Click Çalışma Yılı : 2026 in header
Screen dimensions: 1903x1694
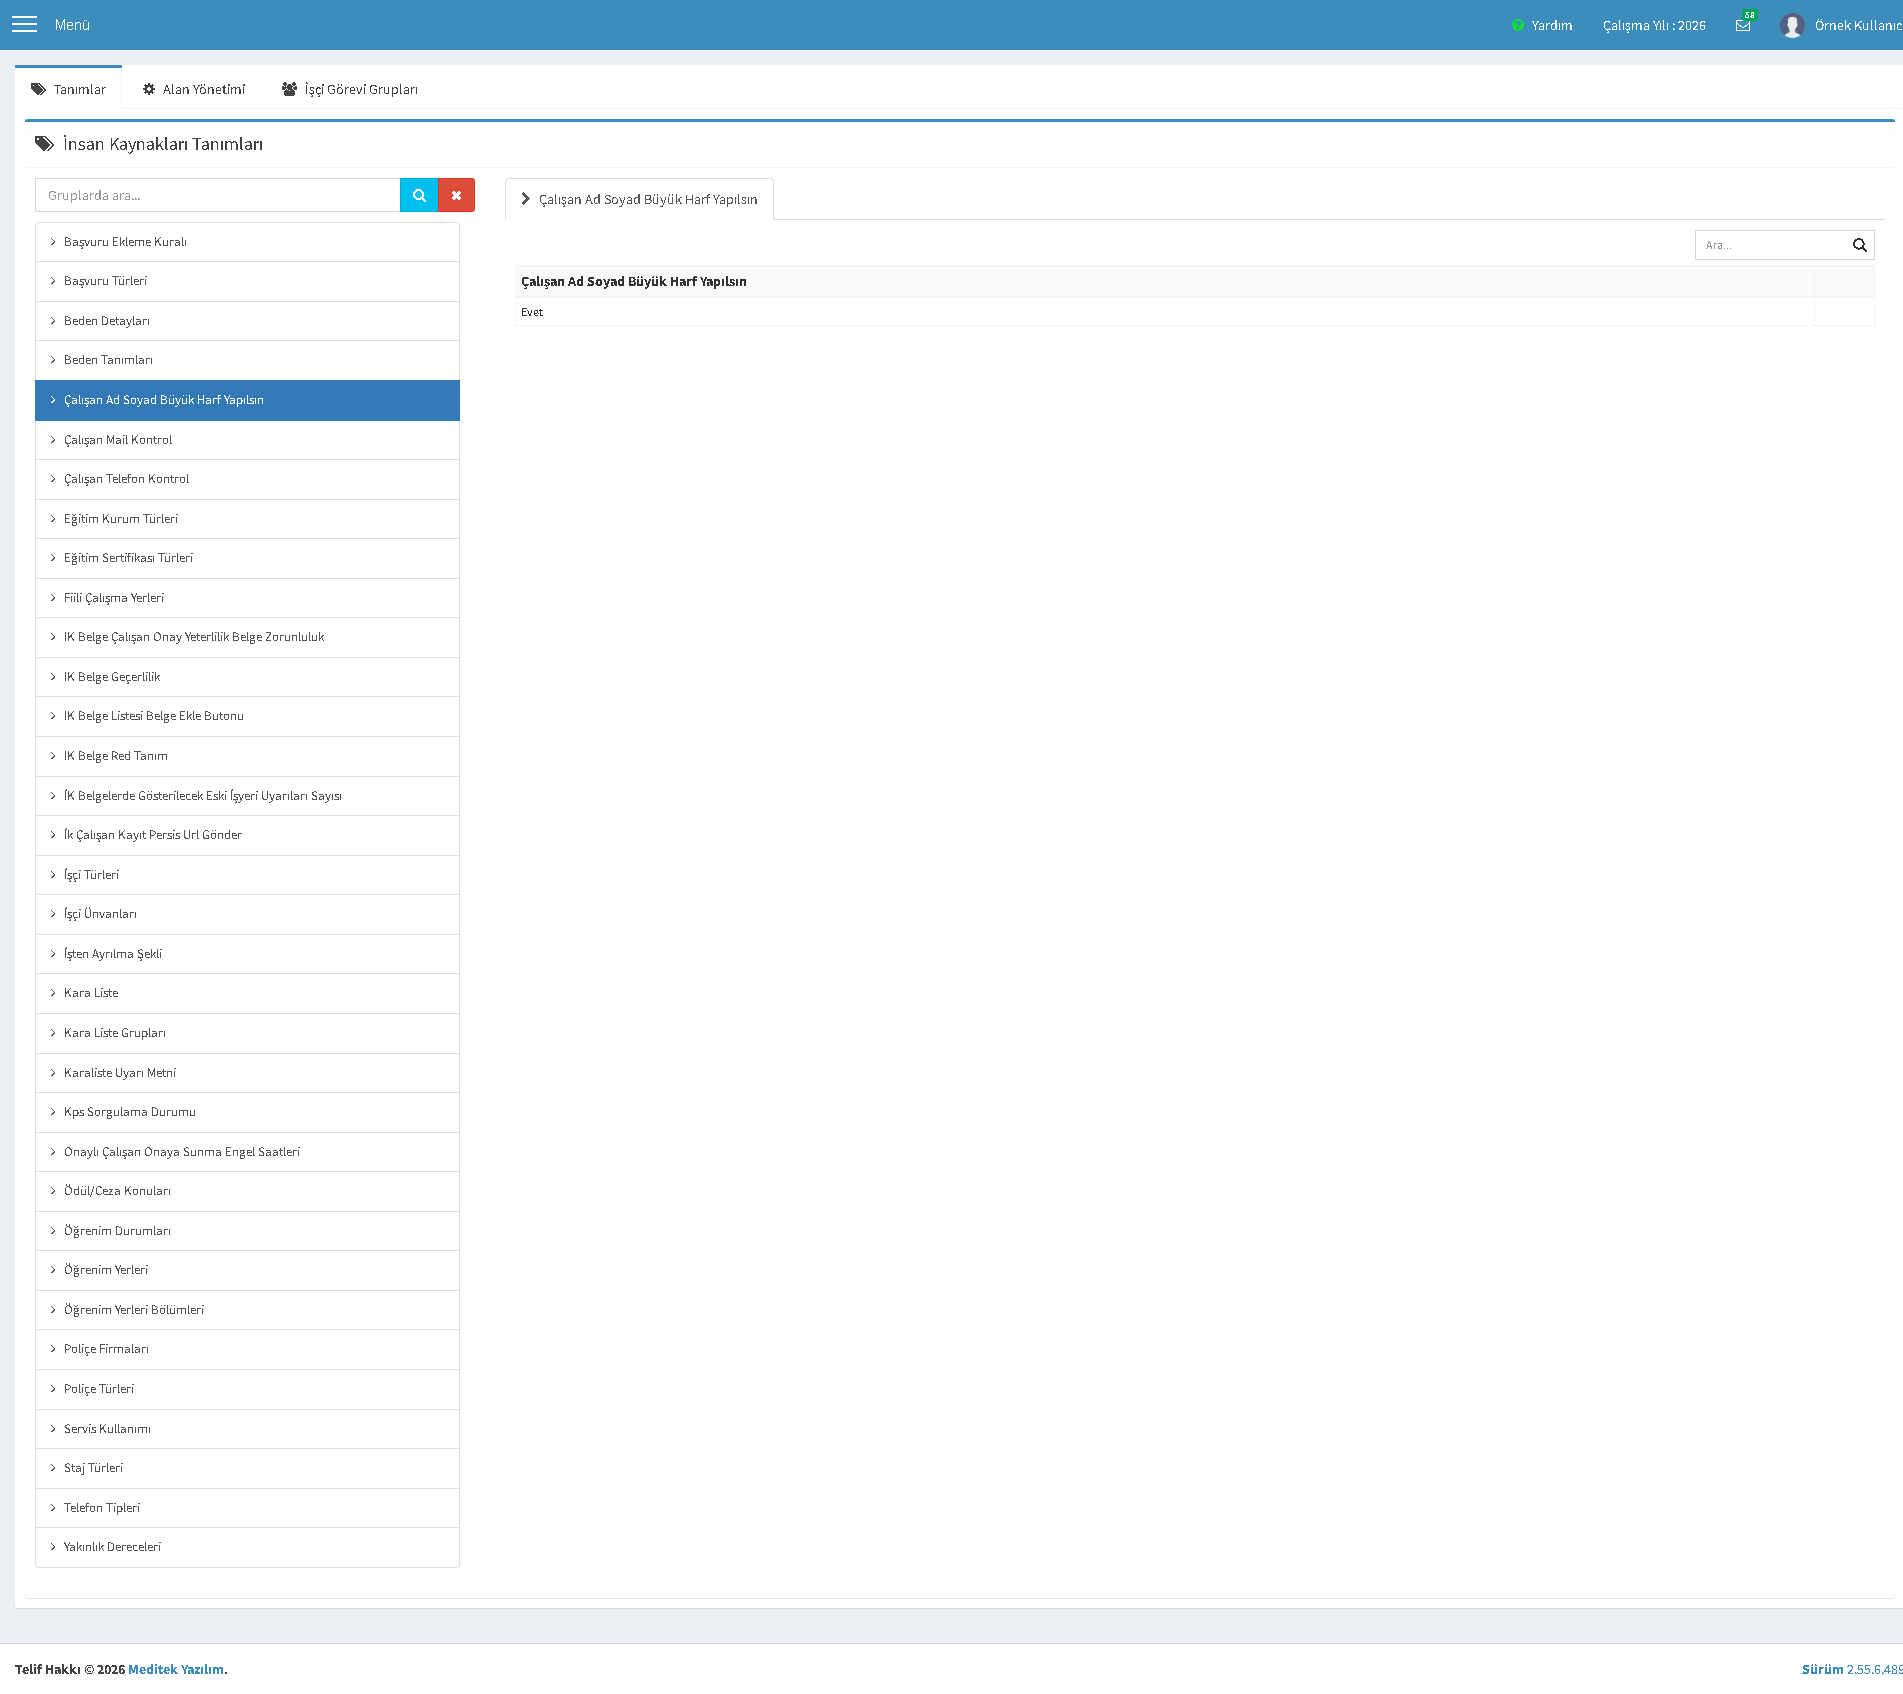[1654, 25]
